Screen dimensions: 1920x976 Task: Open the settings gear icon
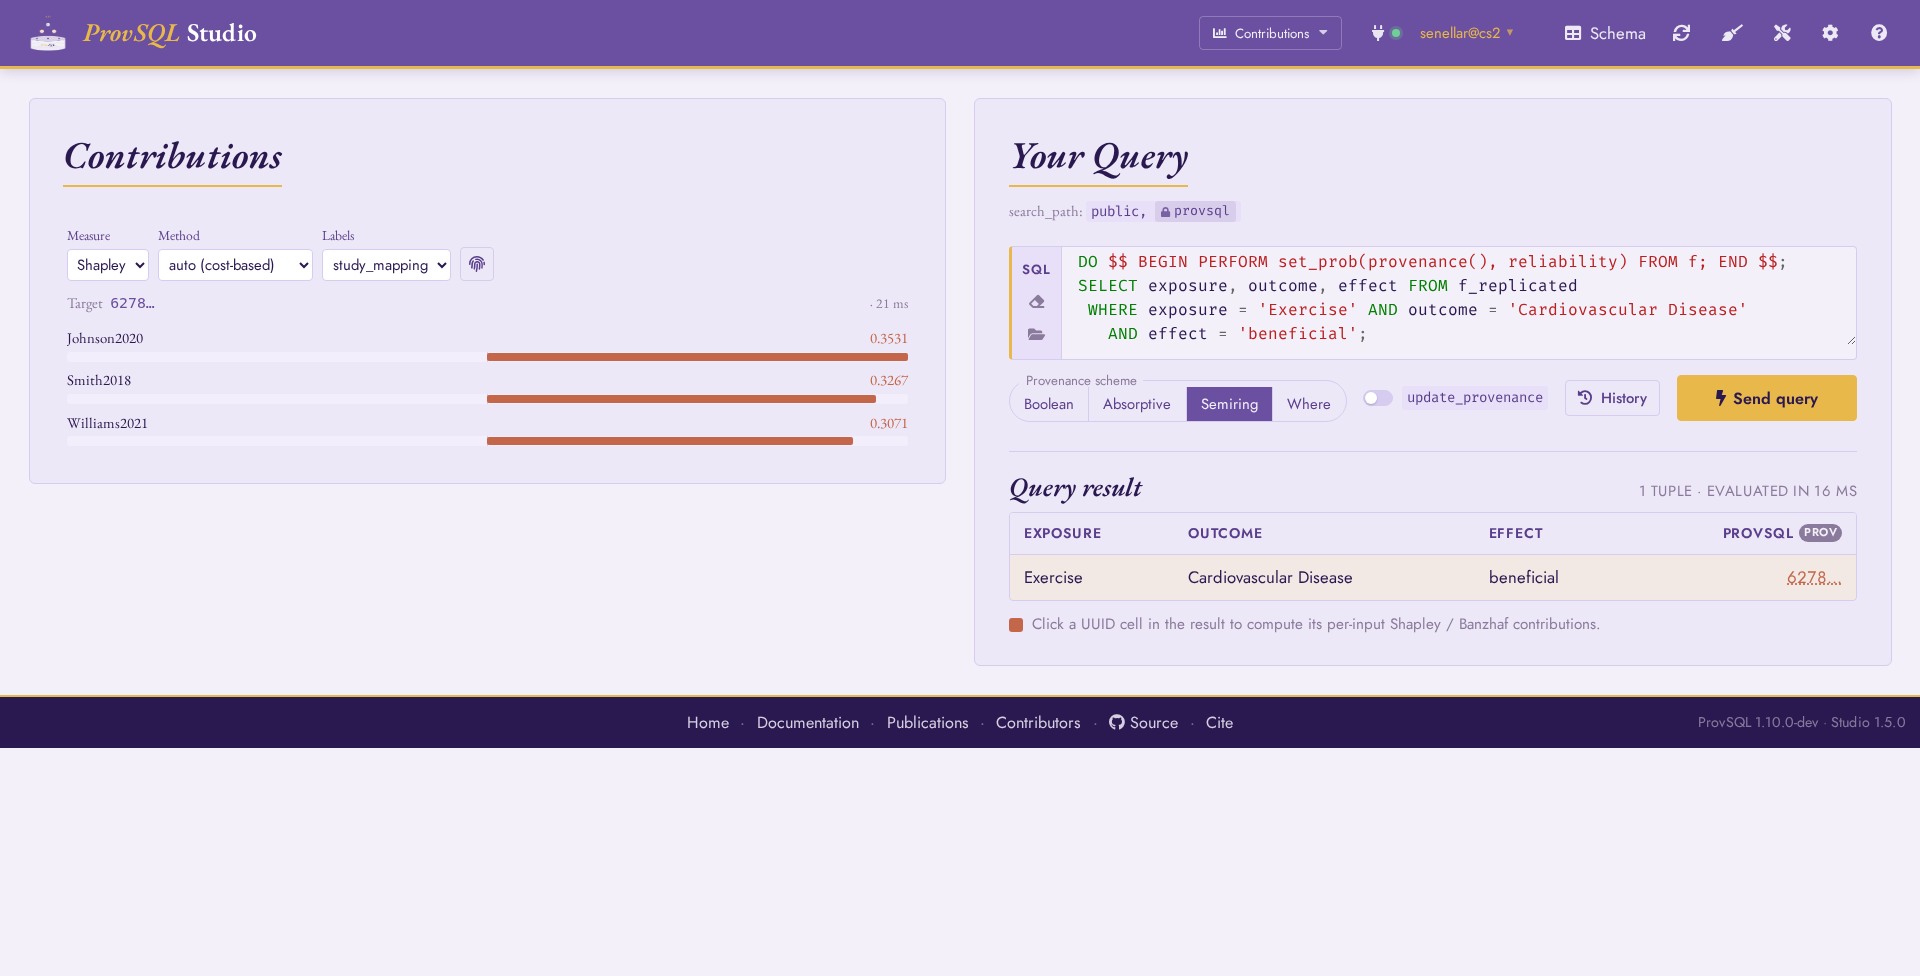1830,33
